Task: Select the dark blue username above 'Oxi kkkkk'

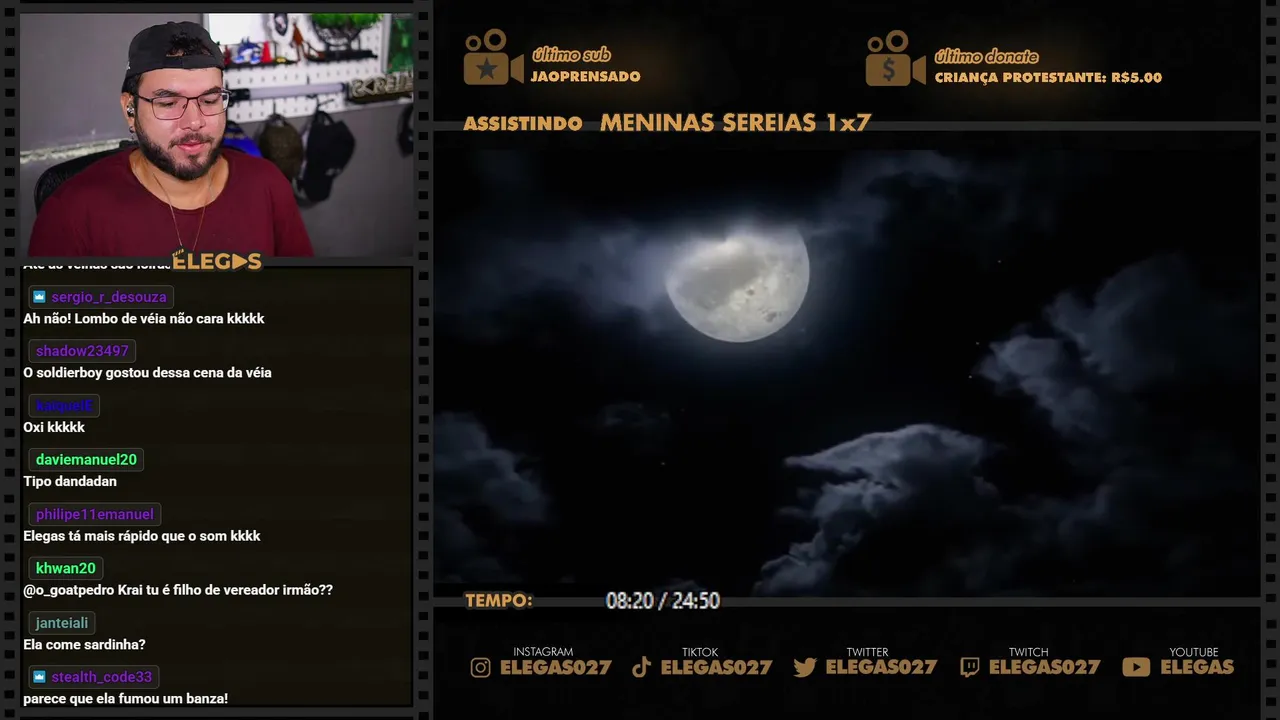Action: coord(64,406)
